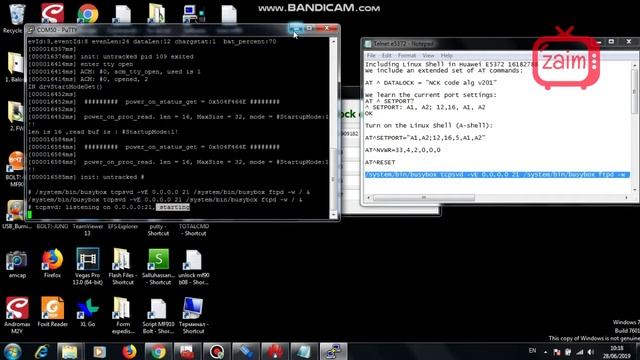Switch to Firefox in the taskbar

click(x=129, y=351)
